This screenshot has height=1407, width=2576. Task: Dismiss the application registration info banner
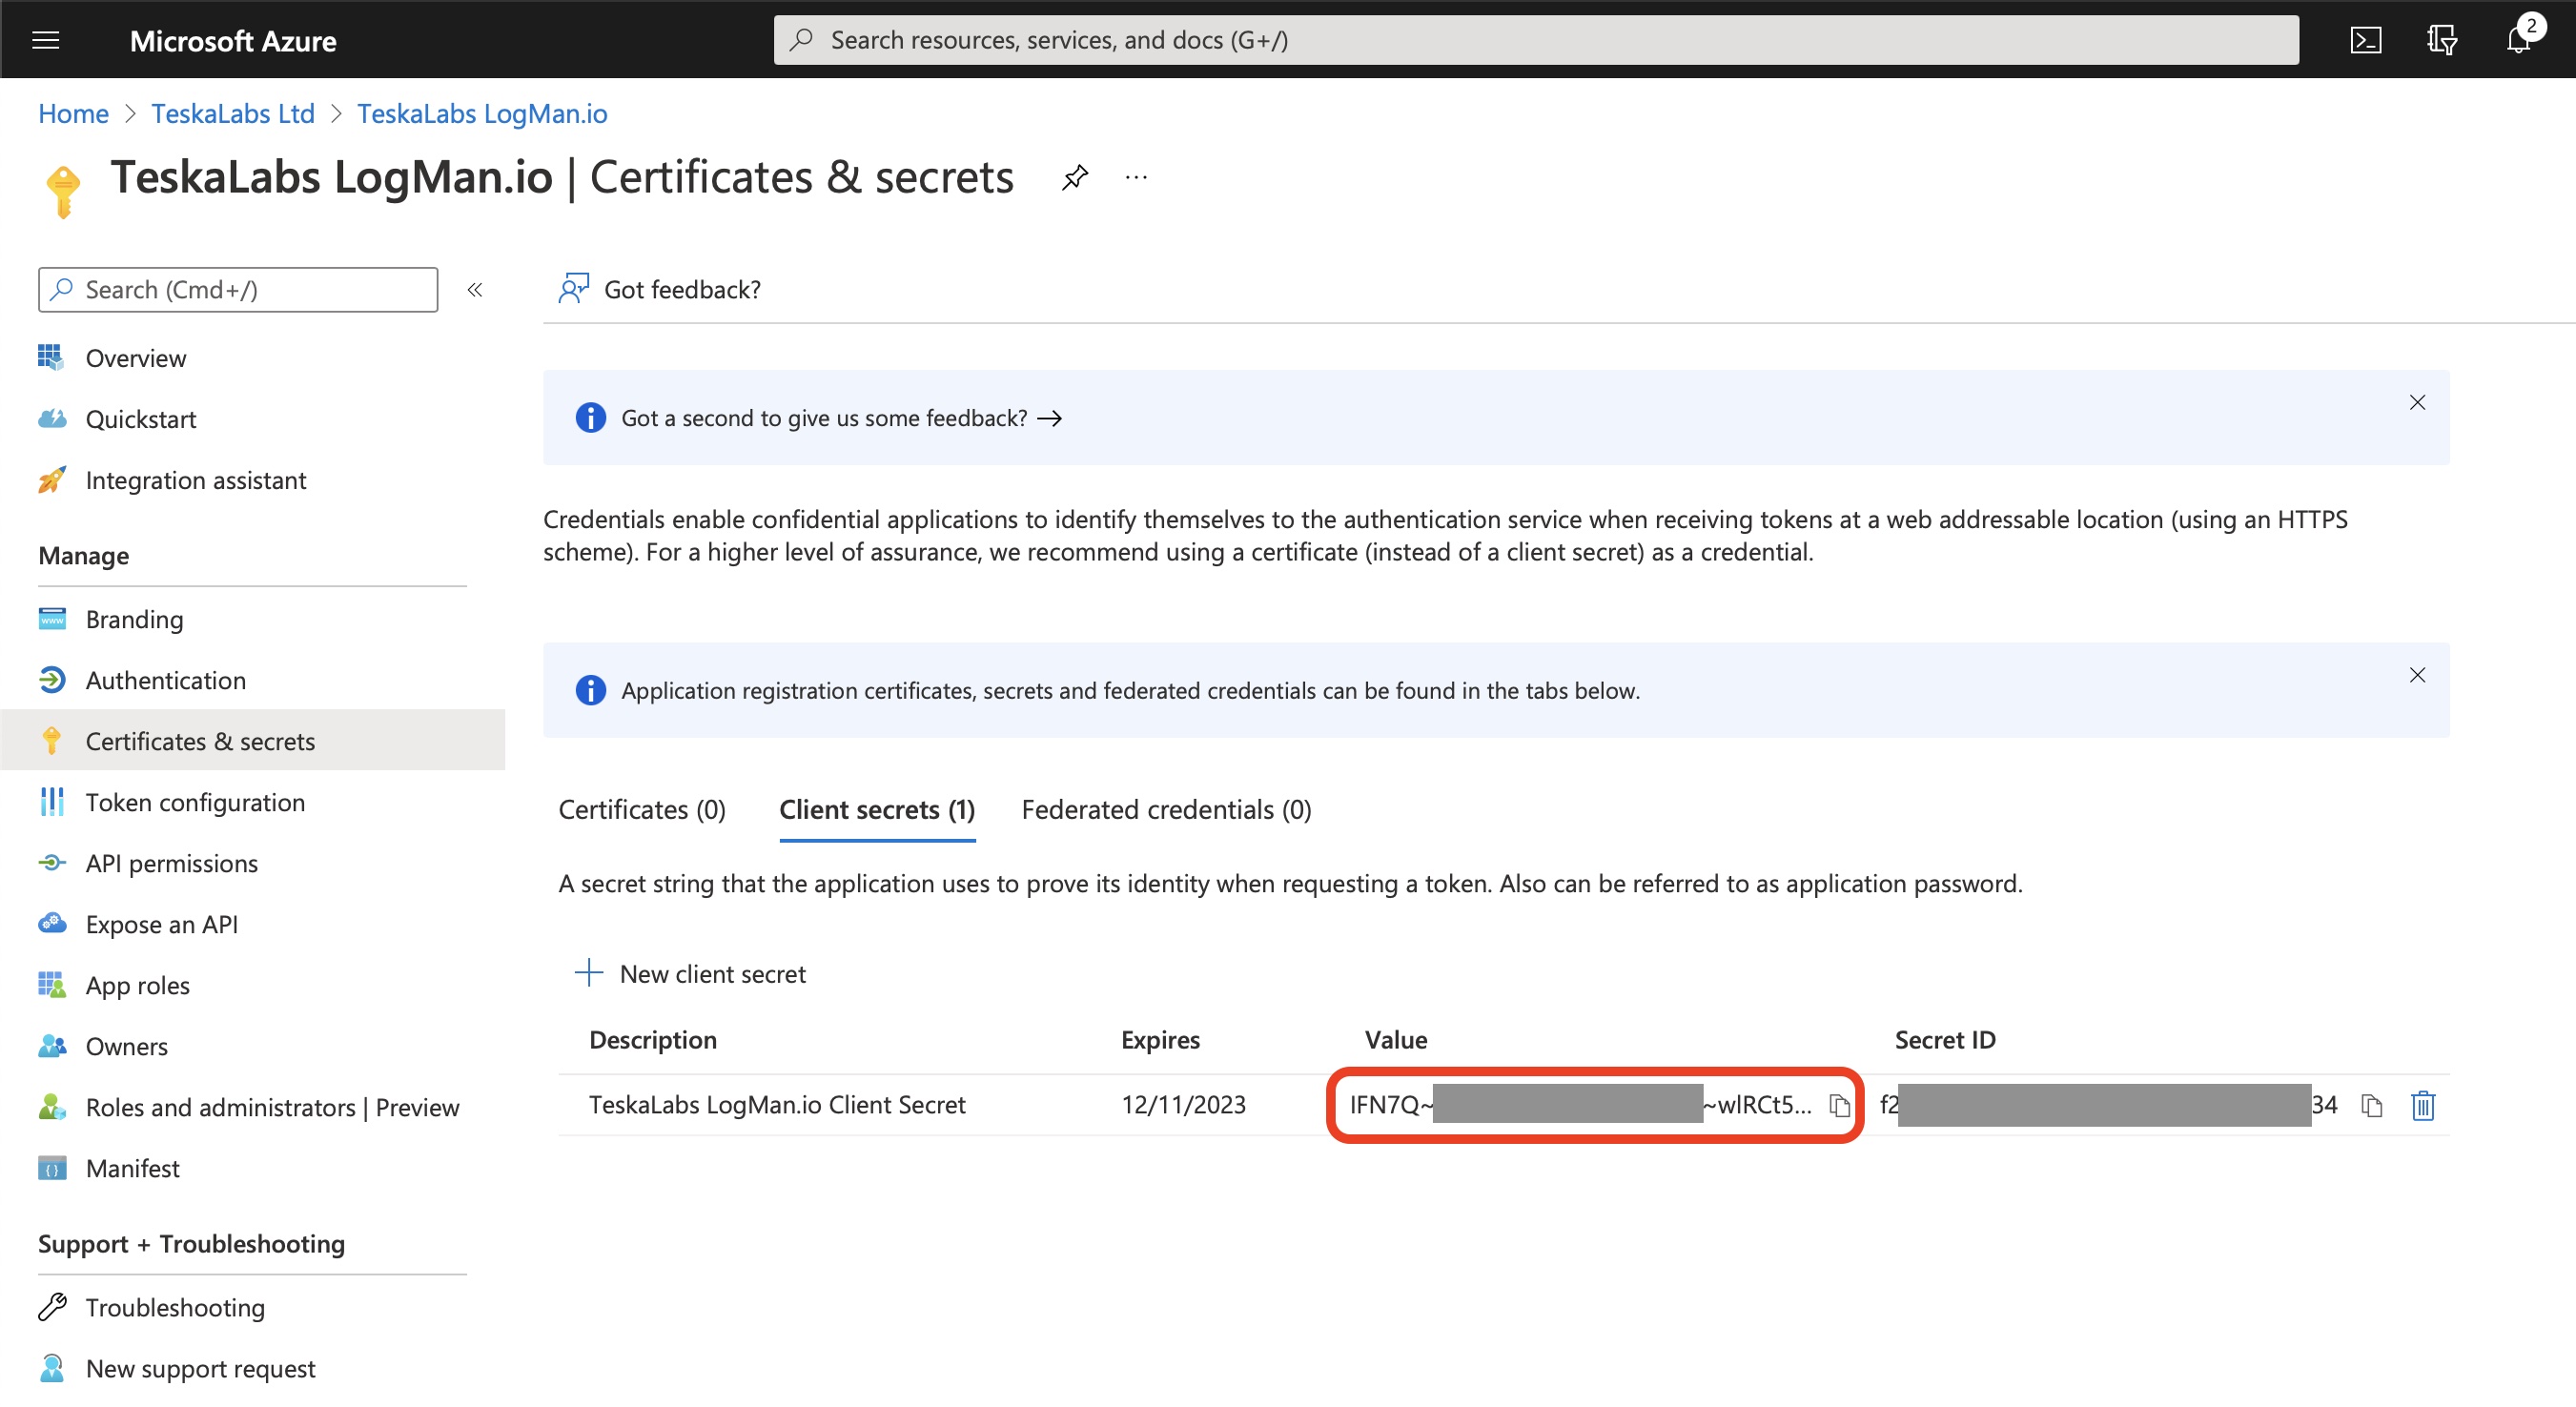tap(2416, 675)
